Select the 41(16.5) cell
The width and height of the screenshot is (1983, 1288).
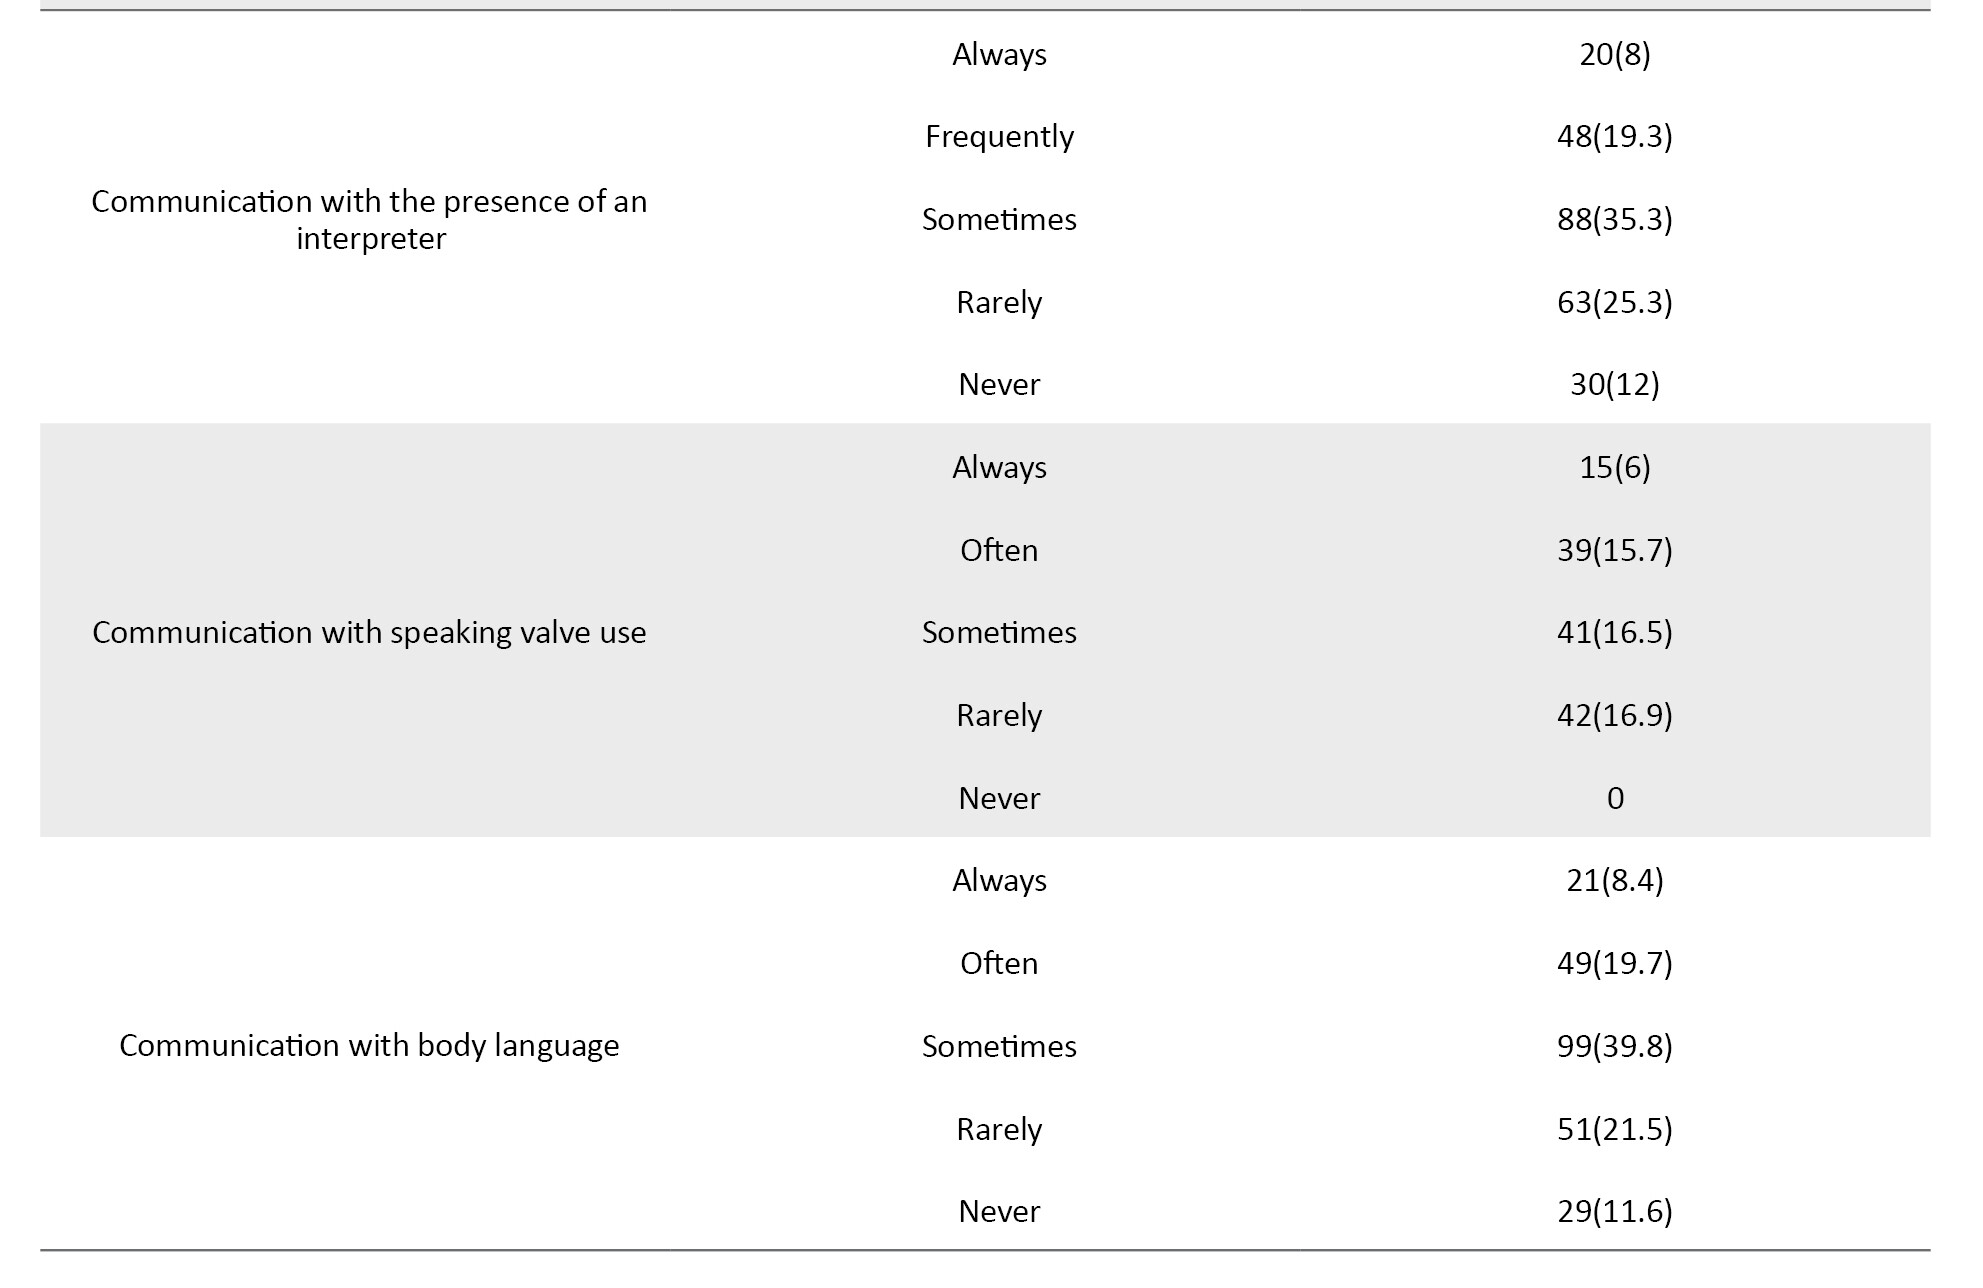[1614, 633]
